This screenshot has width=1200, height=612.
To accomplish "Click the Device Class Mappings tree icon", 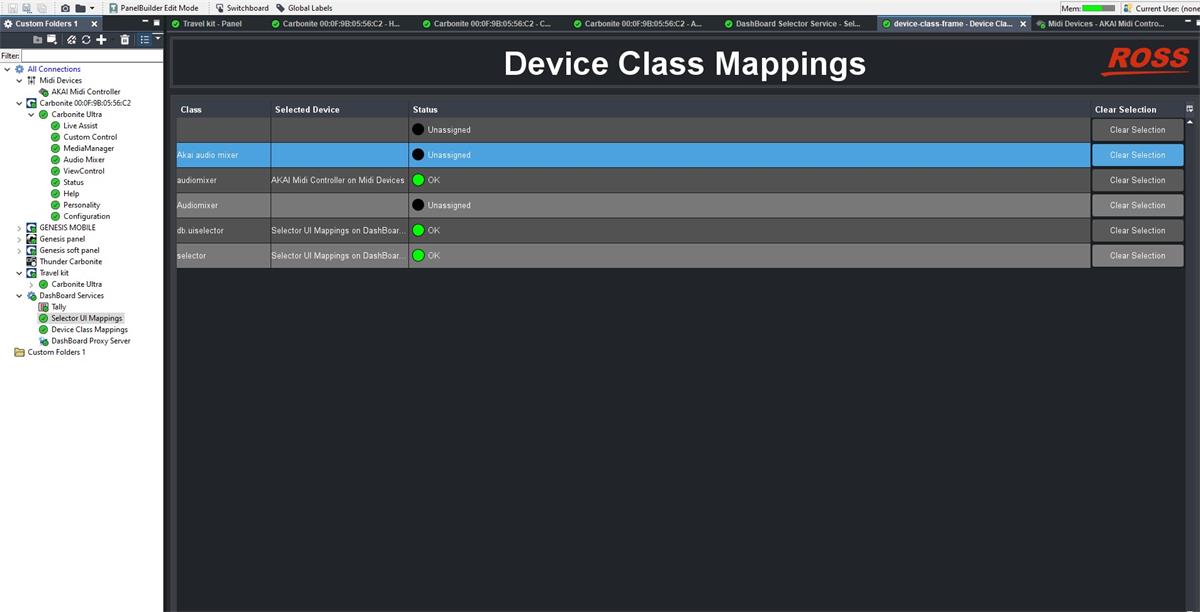I will pos(43,329).
